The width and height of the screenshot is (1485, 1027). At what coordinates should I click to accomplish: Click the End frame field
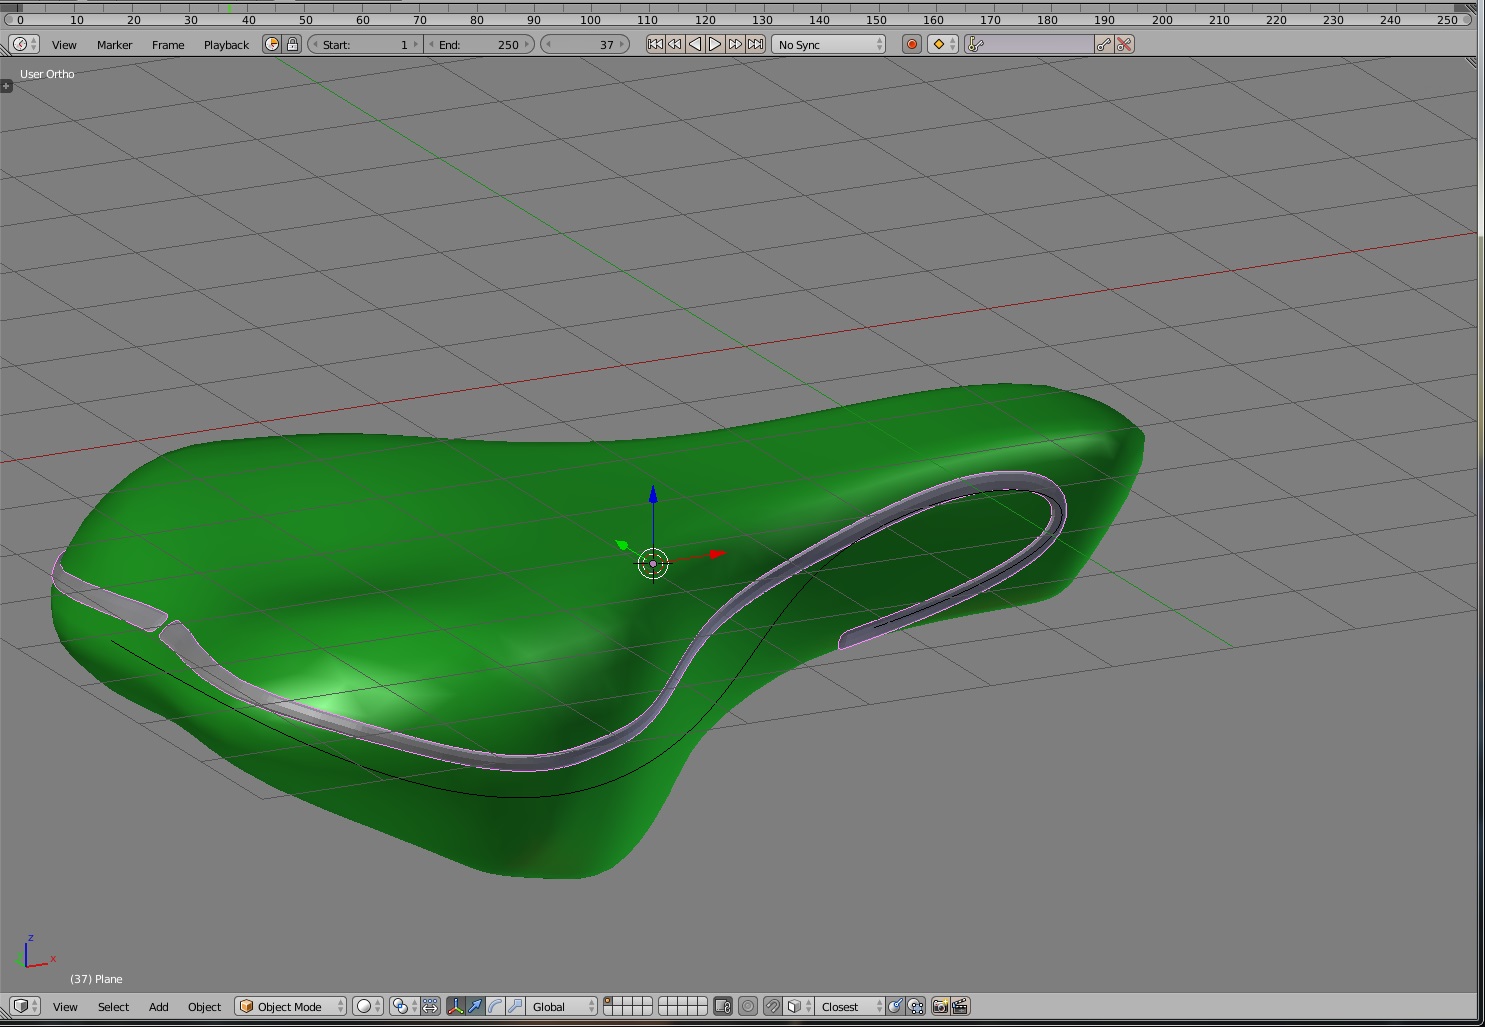tap(479, 44)
